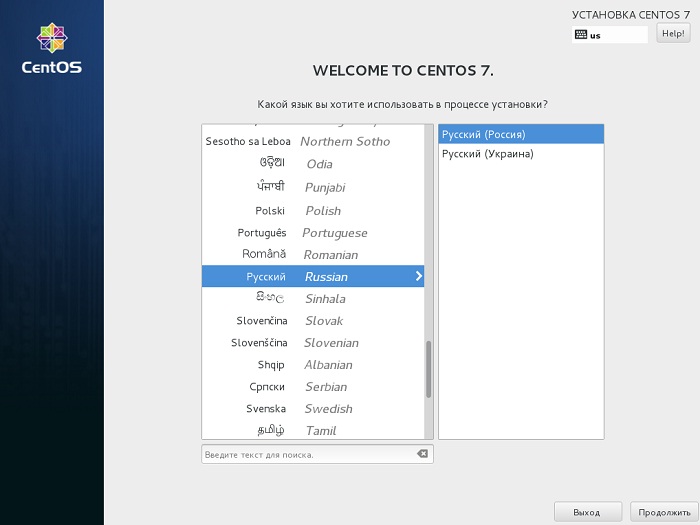This screenshot has height=525, width=700.
Task: Select Русский (Украина) locale
Action: pos(521,154)
